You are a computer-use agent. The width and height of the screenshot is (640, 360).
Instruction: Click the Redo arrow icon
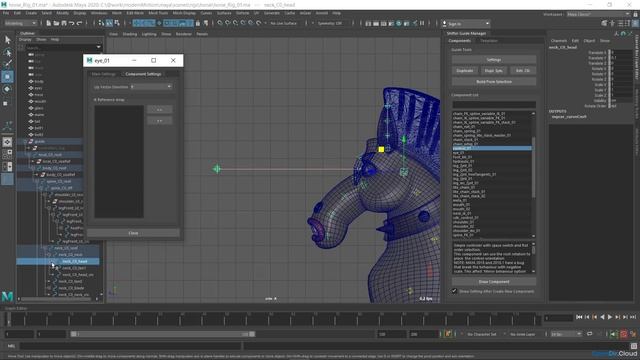click(79, 23)
